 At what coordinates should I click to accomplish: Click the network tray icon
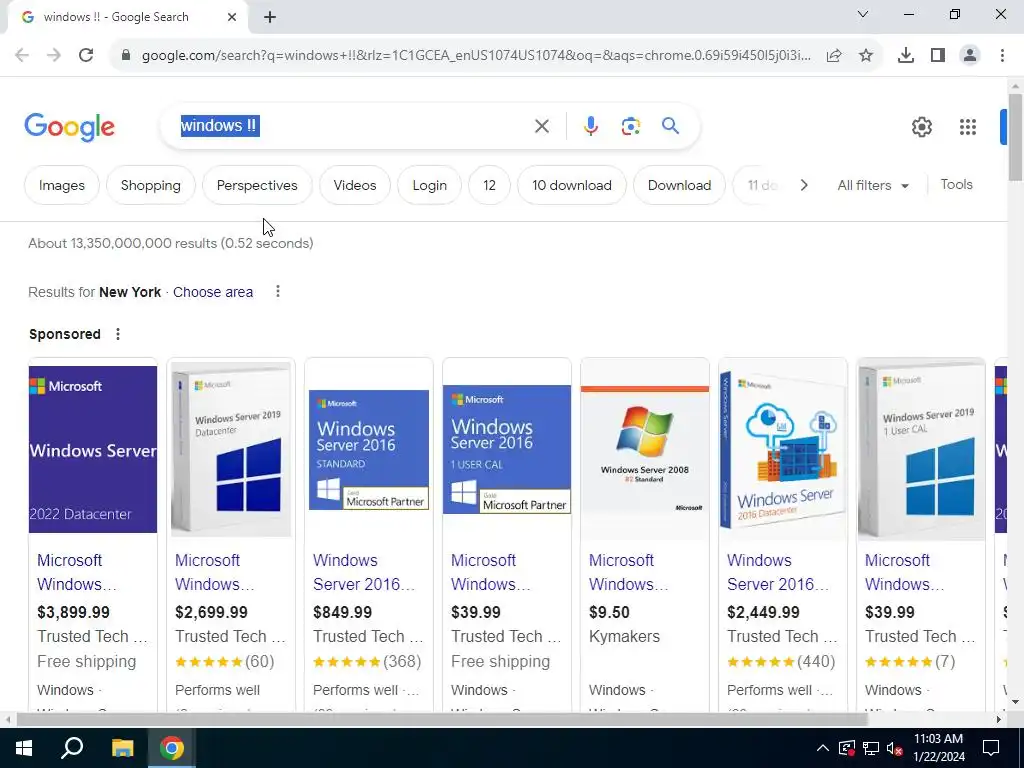(871, 748)
